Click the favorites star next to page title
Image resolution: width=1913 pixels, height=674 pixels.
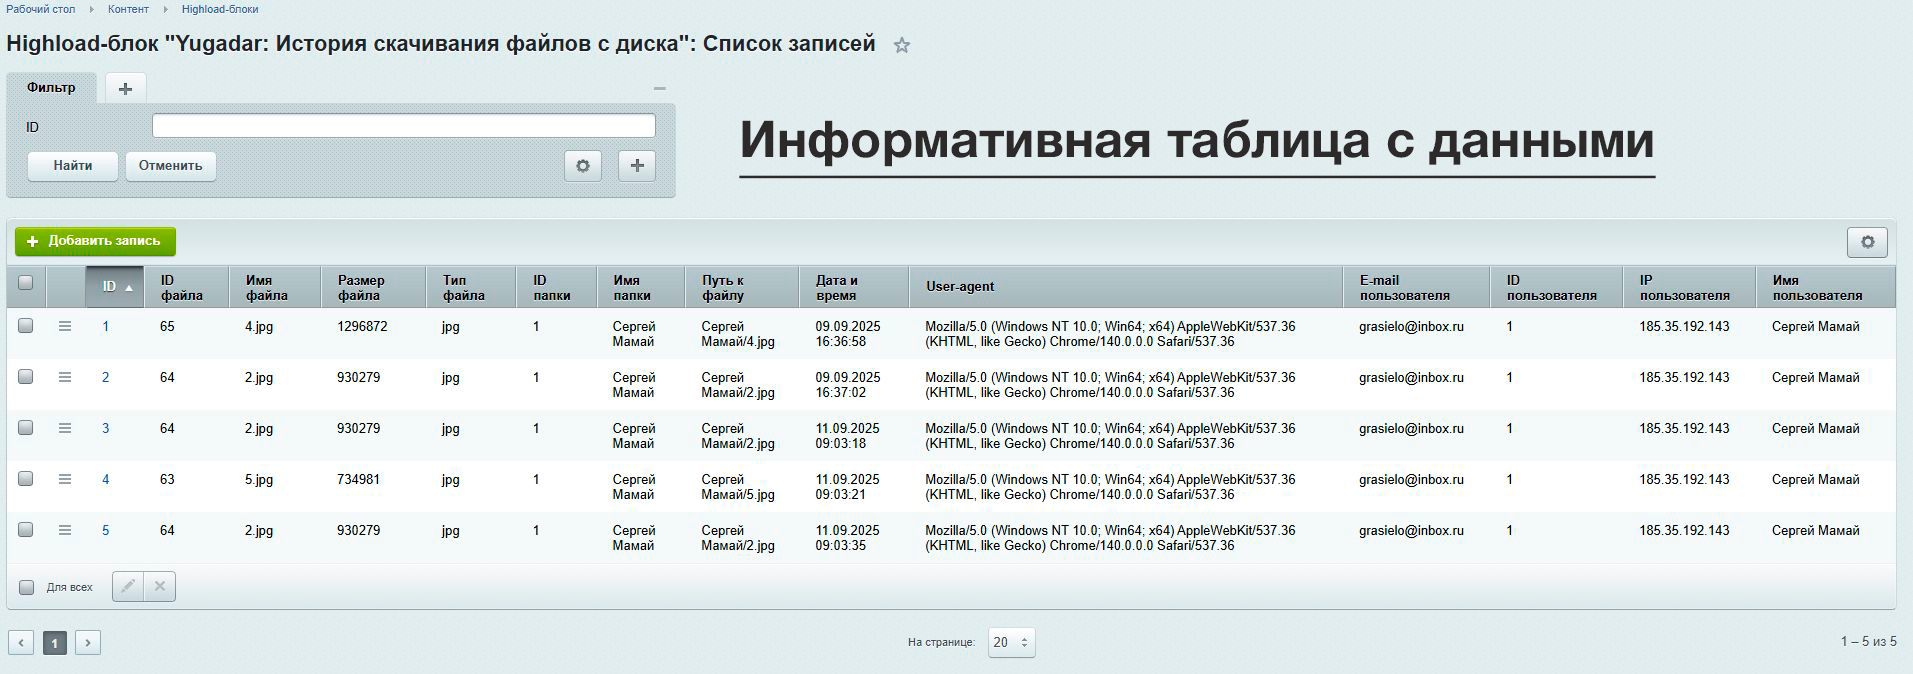(902, 46)
